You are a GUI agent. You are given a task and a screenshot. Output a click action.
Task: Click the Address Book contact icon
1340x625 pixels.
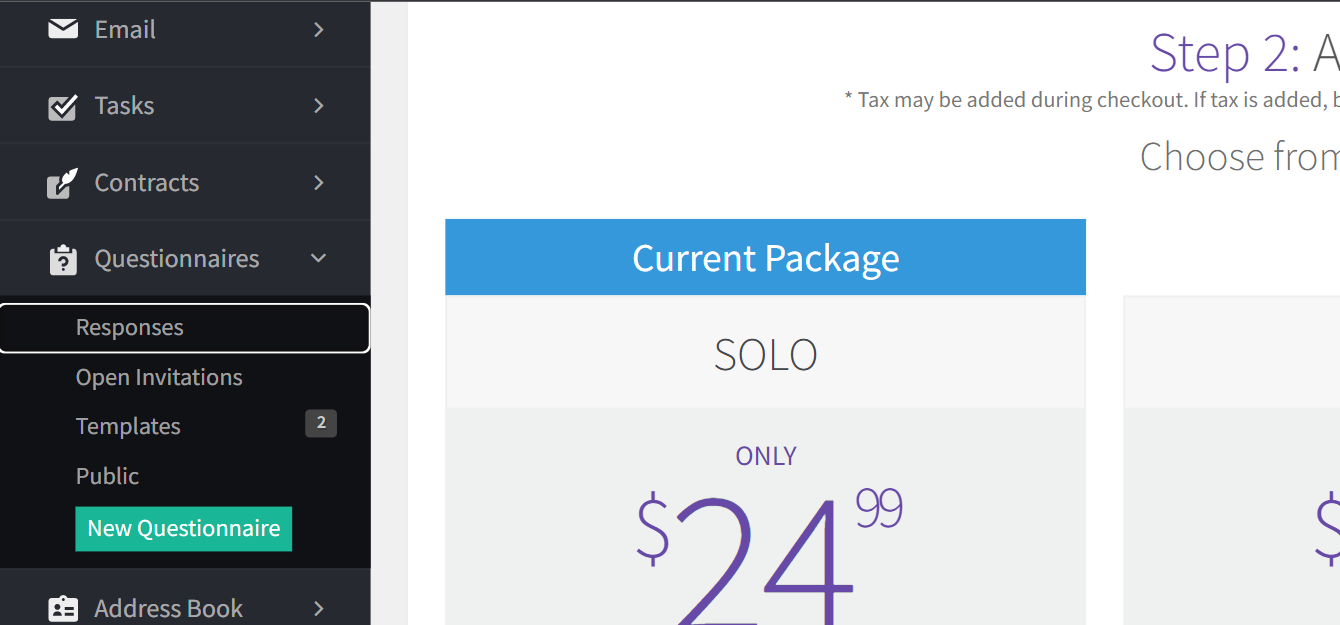(x=63, y=607)
